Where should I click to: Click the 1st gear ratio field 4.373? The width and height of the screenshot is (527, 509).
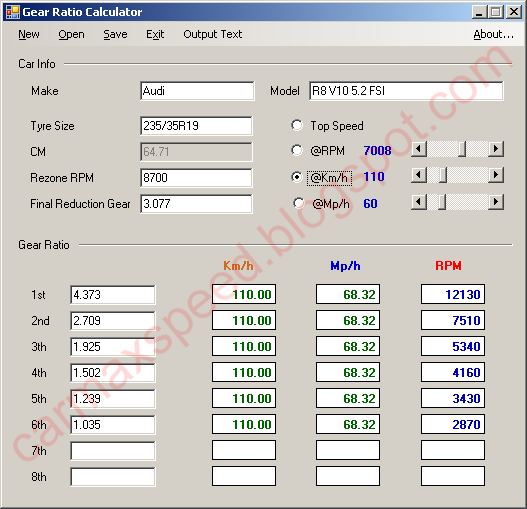coord(113,295)
